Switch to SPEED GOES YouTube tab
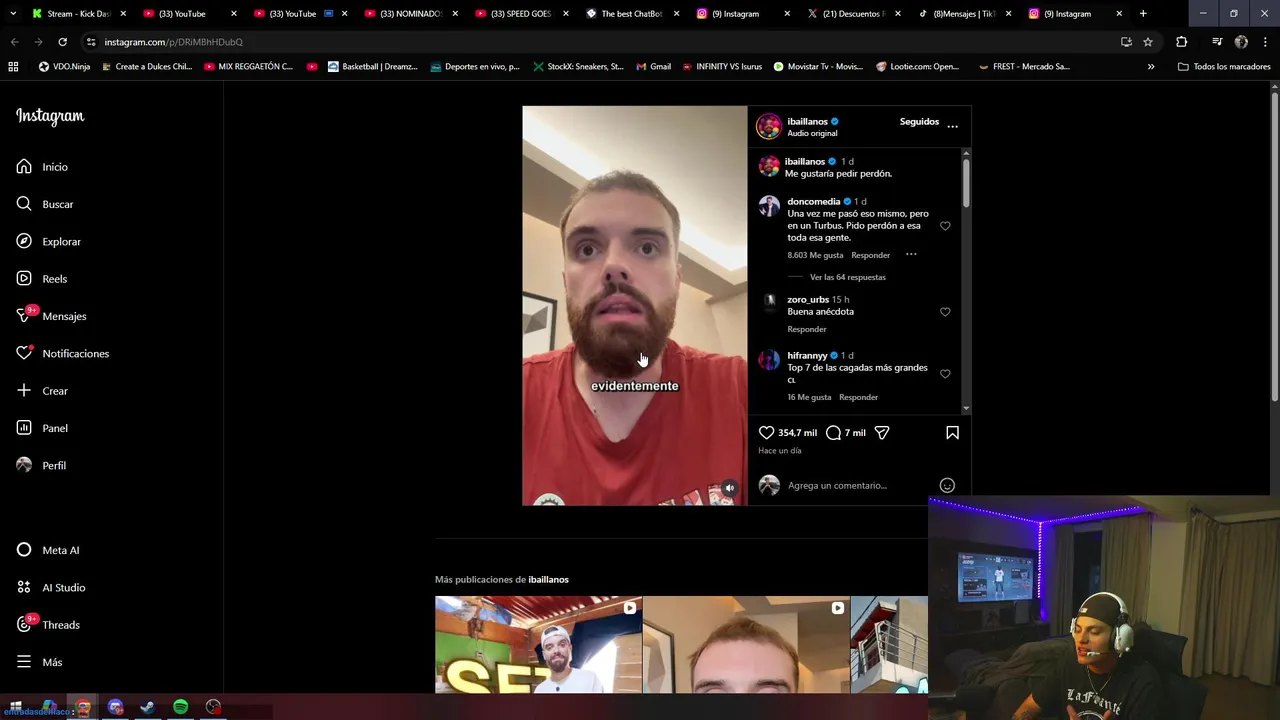This screenshot has width=1280, height=720. [521, 14]
